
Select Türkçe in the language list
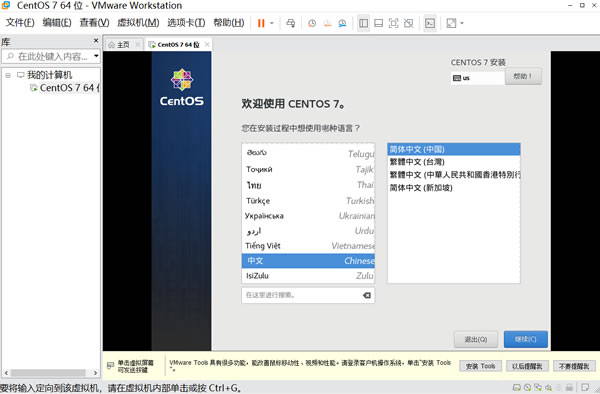point(308,200)
